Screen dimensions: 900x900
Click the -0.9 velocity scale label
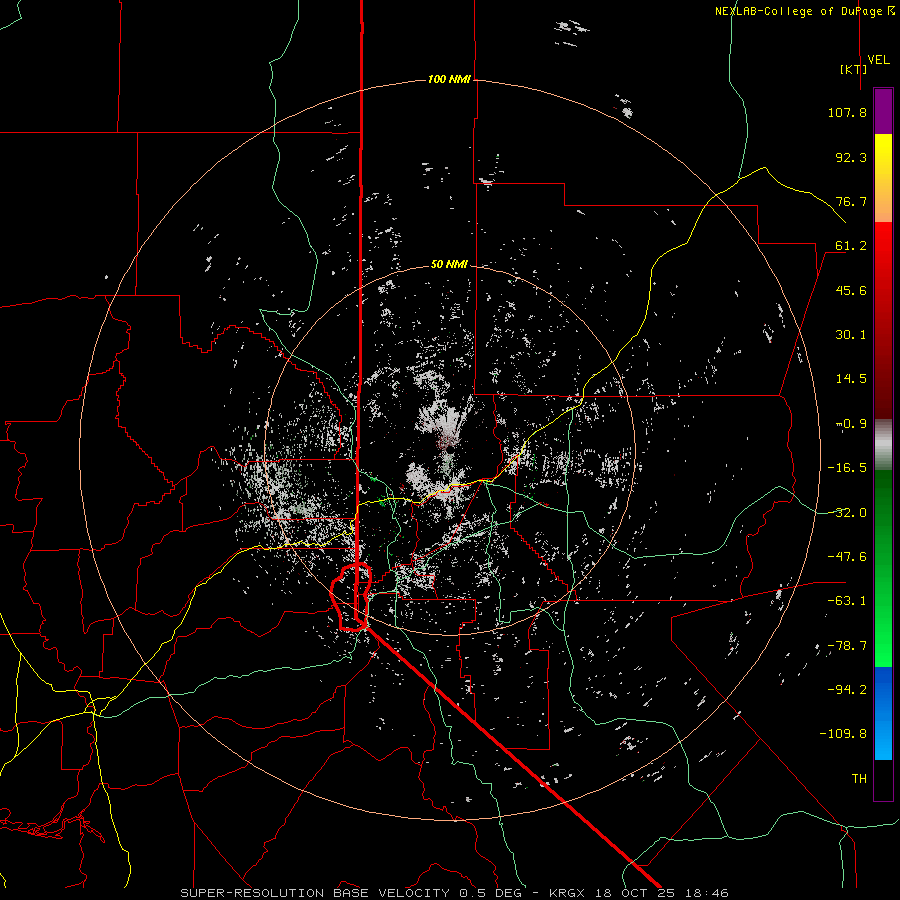tap(851, 424)
